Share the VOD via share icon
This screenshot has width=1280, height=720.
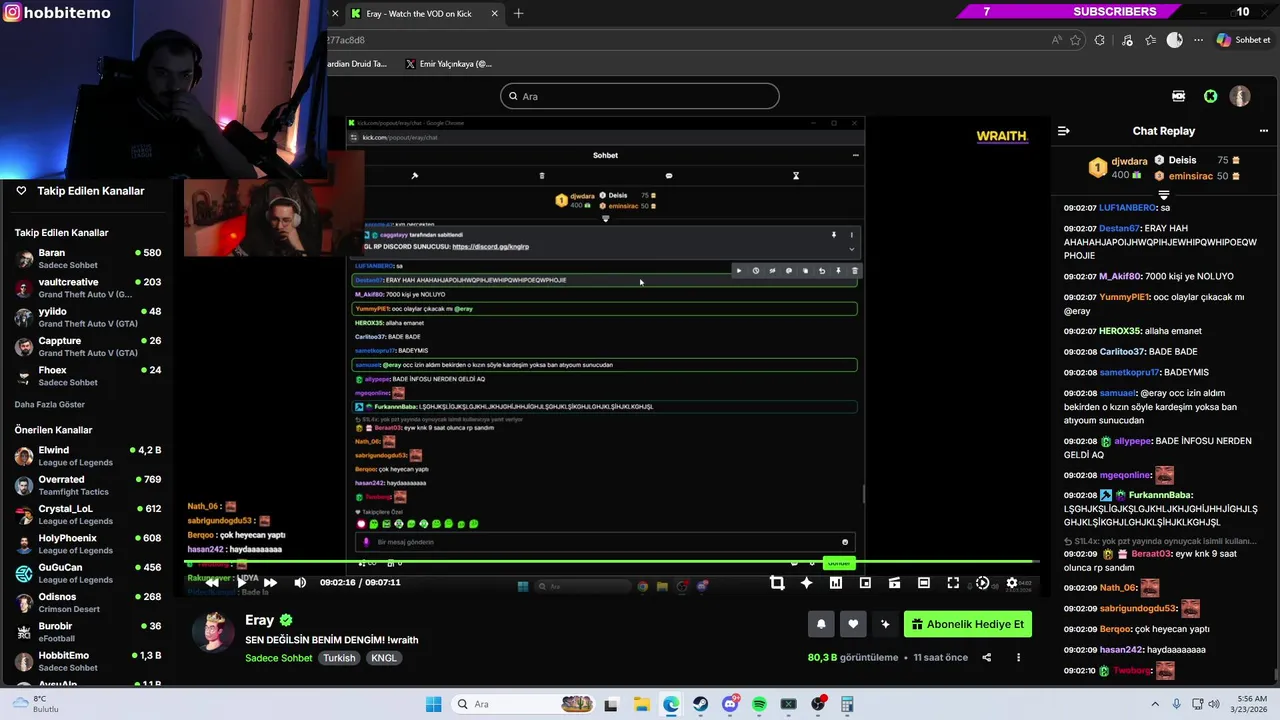tap(987, 657)
